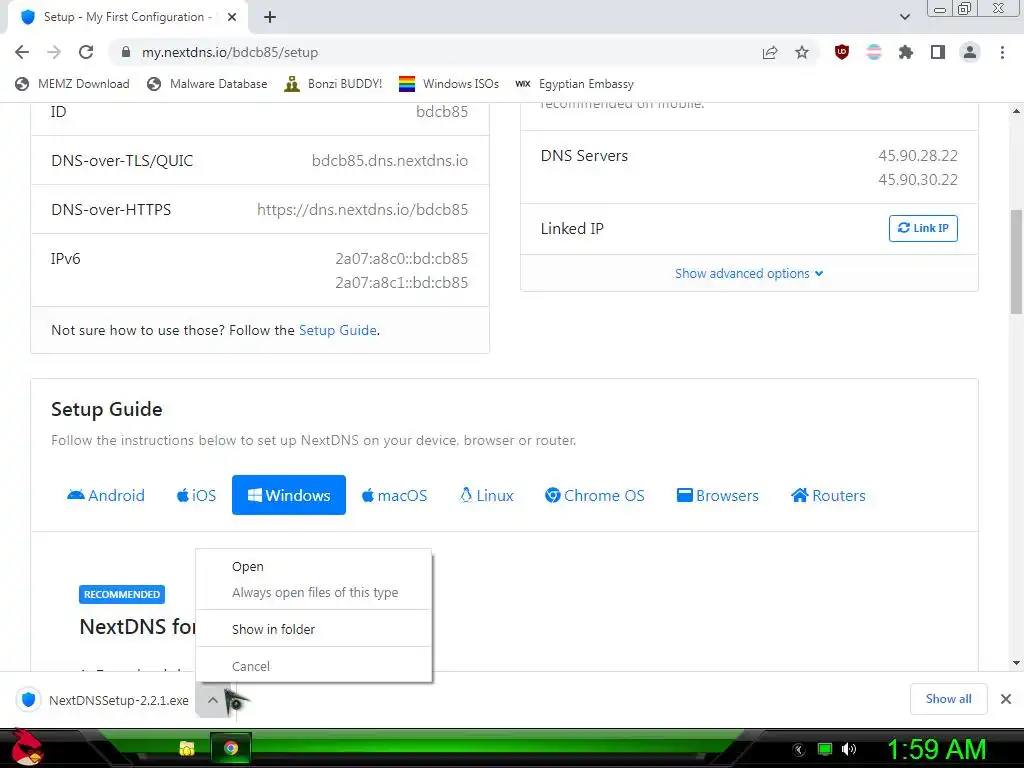Click NextDNSSetup-2.2.1.exe download item
Viewport: 1024px width, 768px height.
coord(104,700)
